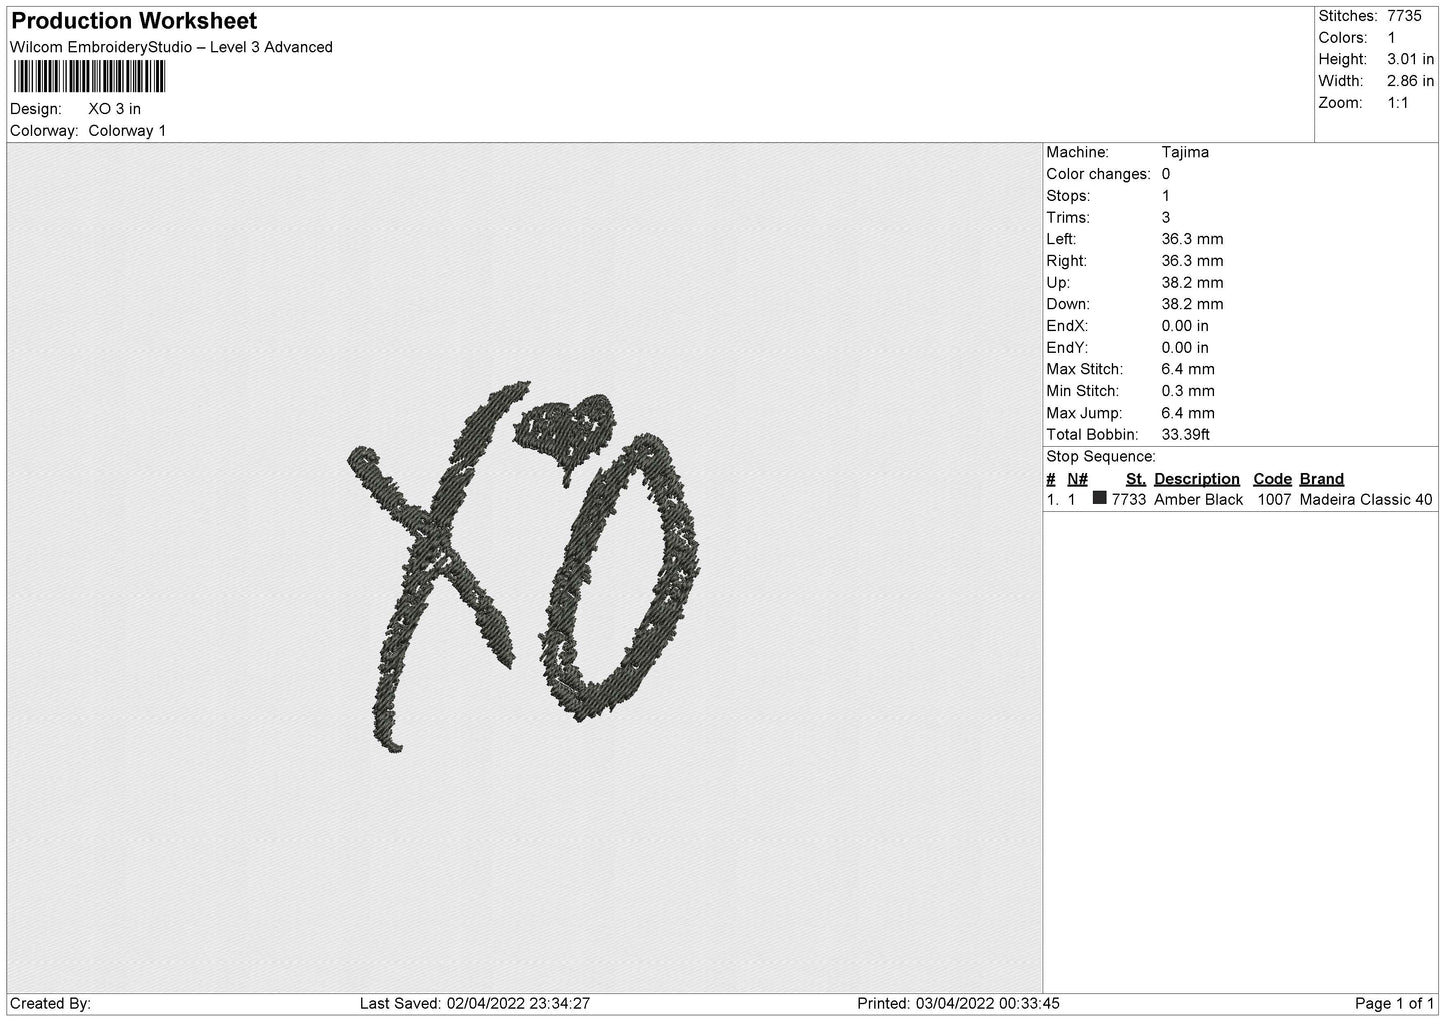
Task: Click the Code column header
Action: [1272, 479]
